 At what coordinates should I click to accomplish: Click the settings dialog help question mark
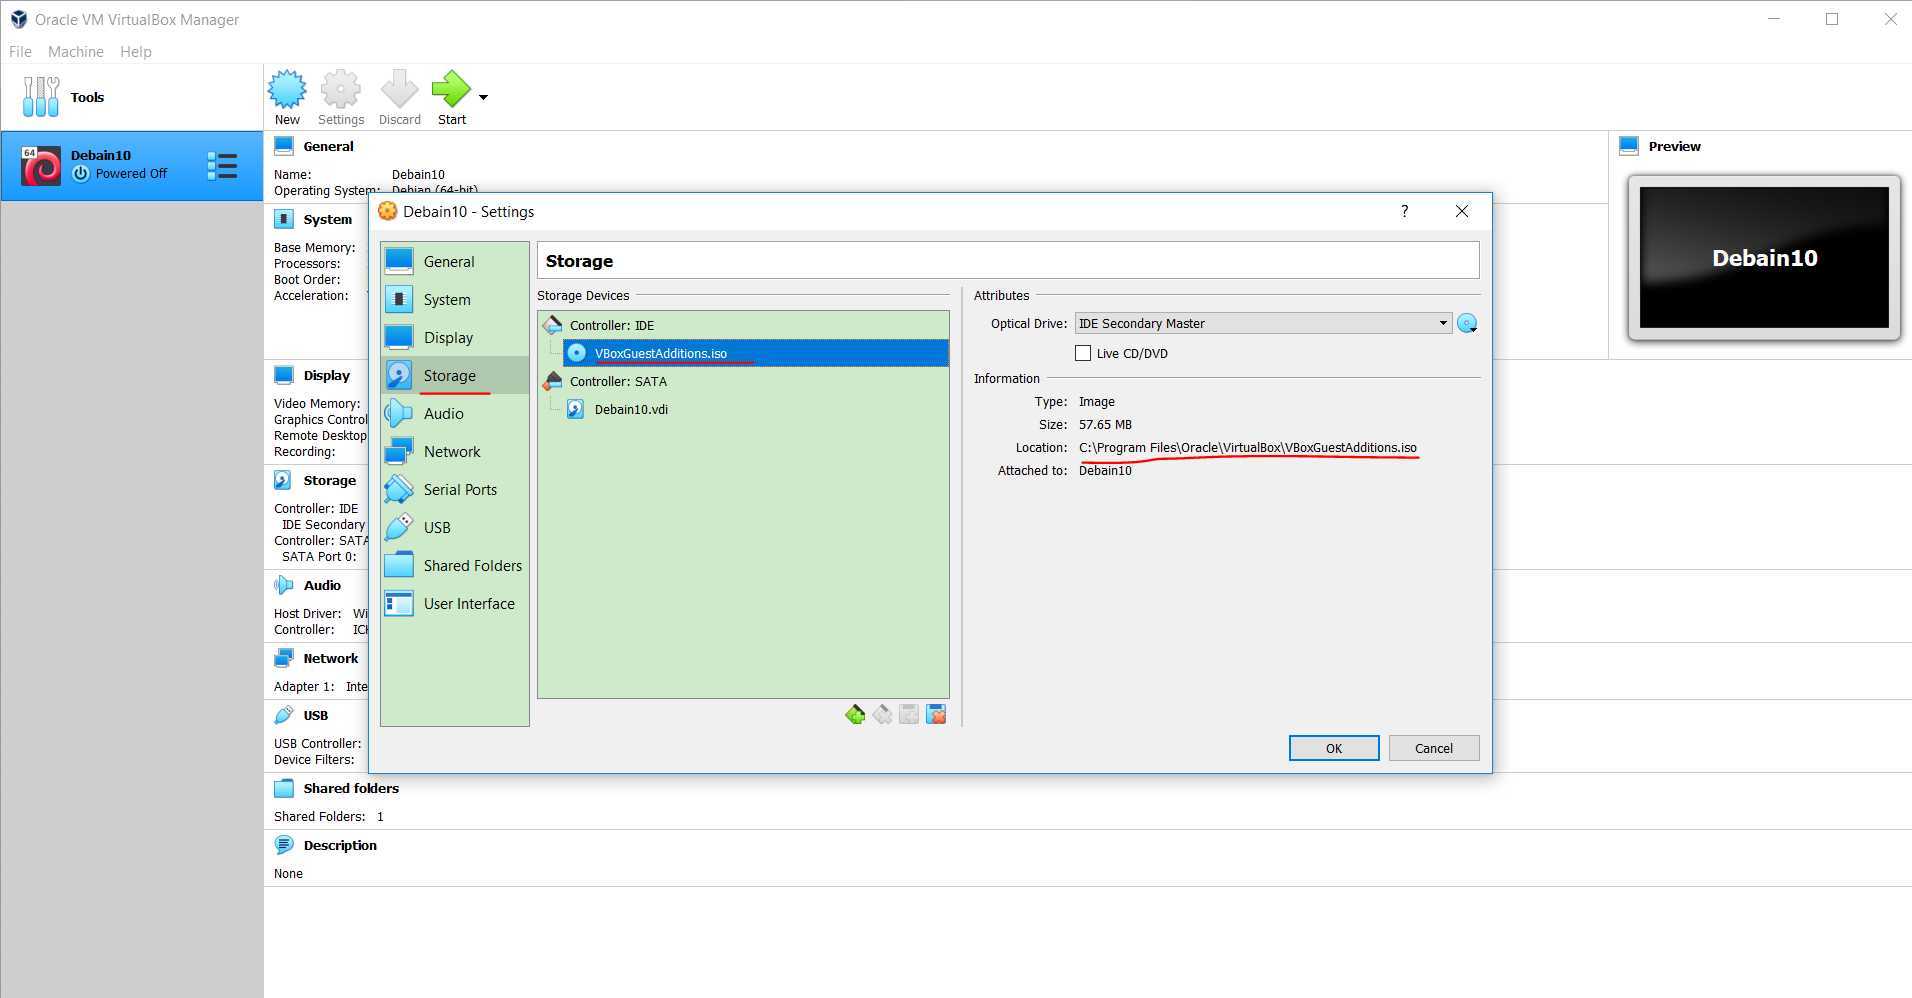click(1404, 211)
